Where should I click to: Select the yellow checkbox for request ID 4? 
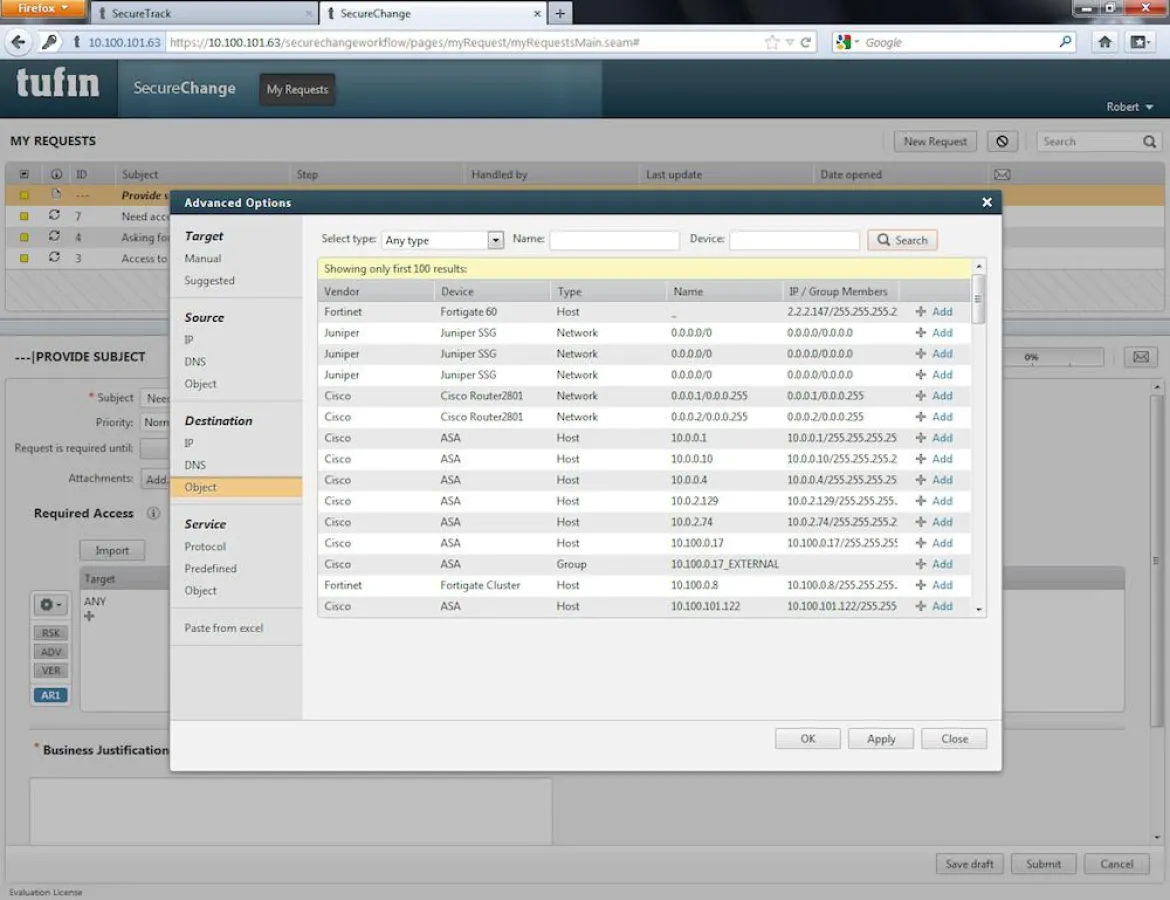25,237
